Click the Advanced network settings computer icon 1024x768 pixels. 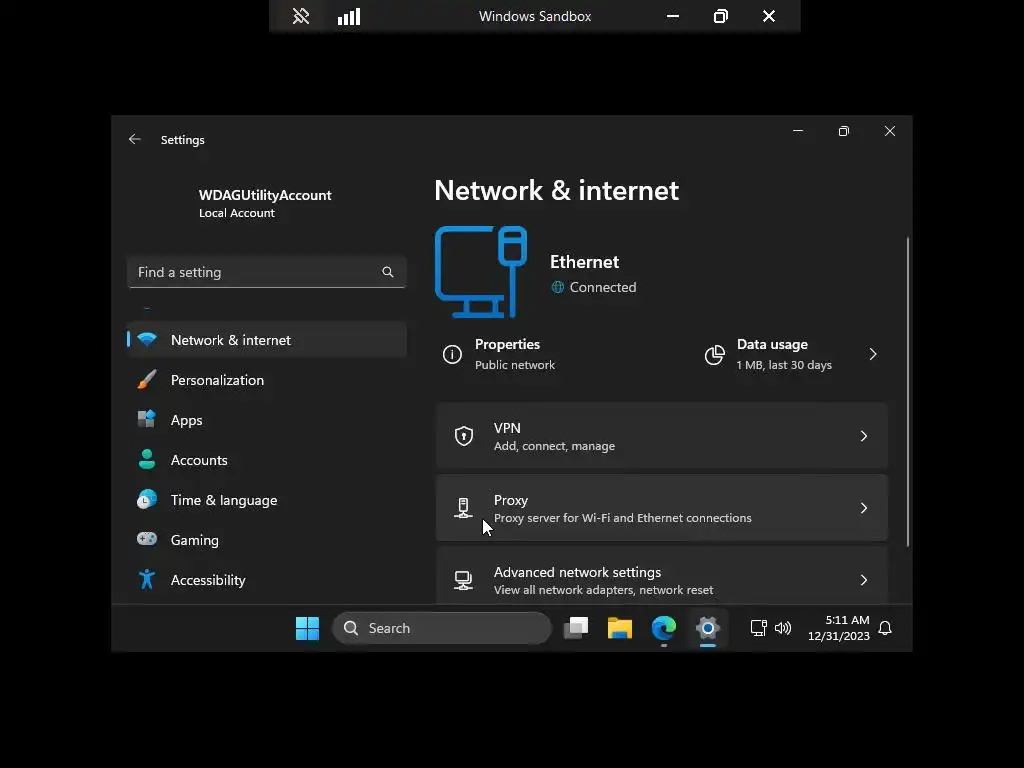point(463,580)
